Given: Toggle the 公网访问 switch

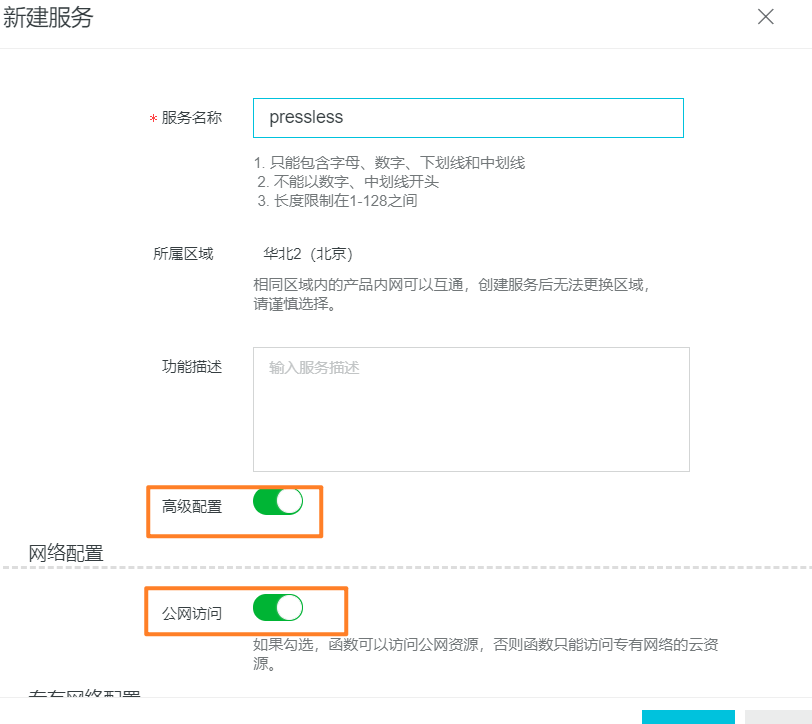Looking at the screenshot, I should [x=278, y=607].
